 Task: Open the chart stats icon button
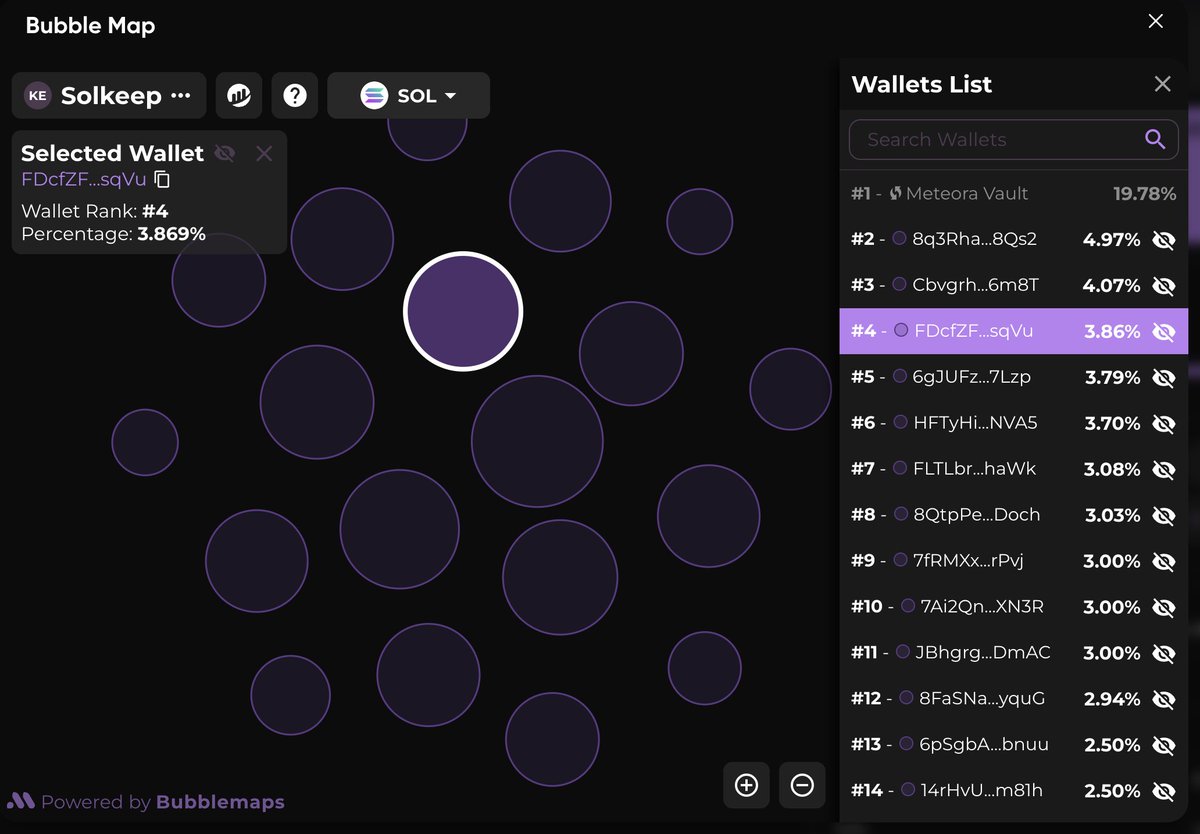[x=239, y=95]
